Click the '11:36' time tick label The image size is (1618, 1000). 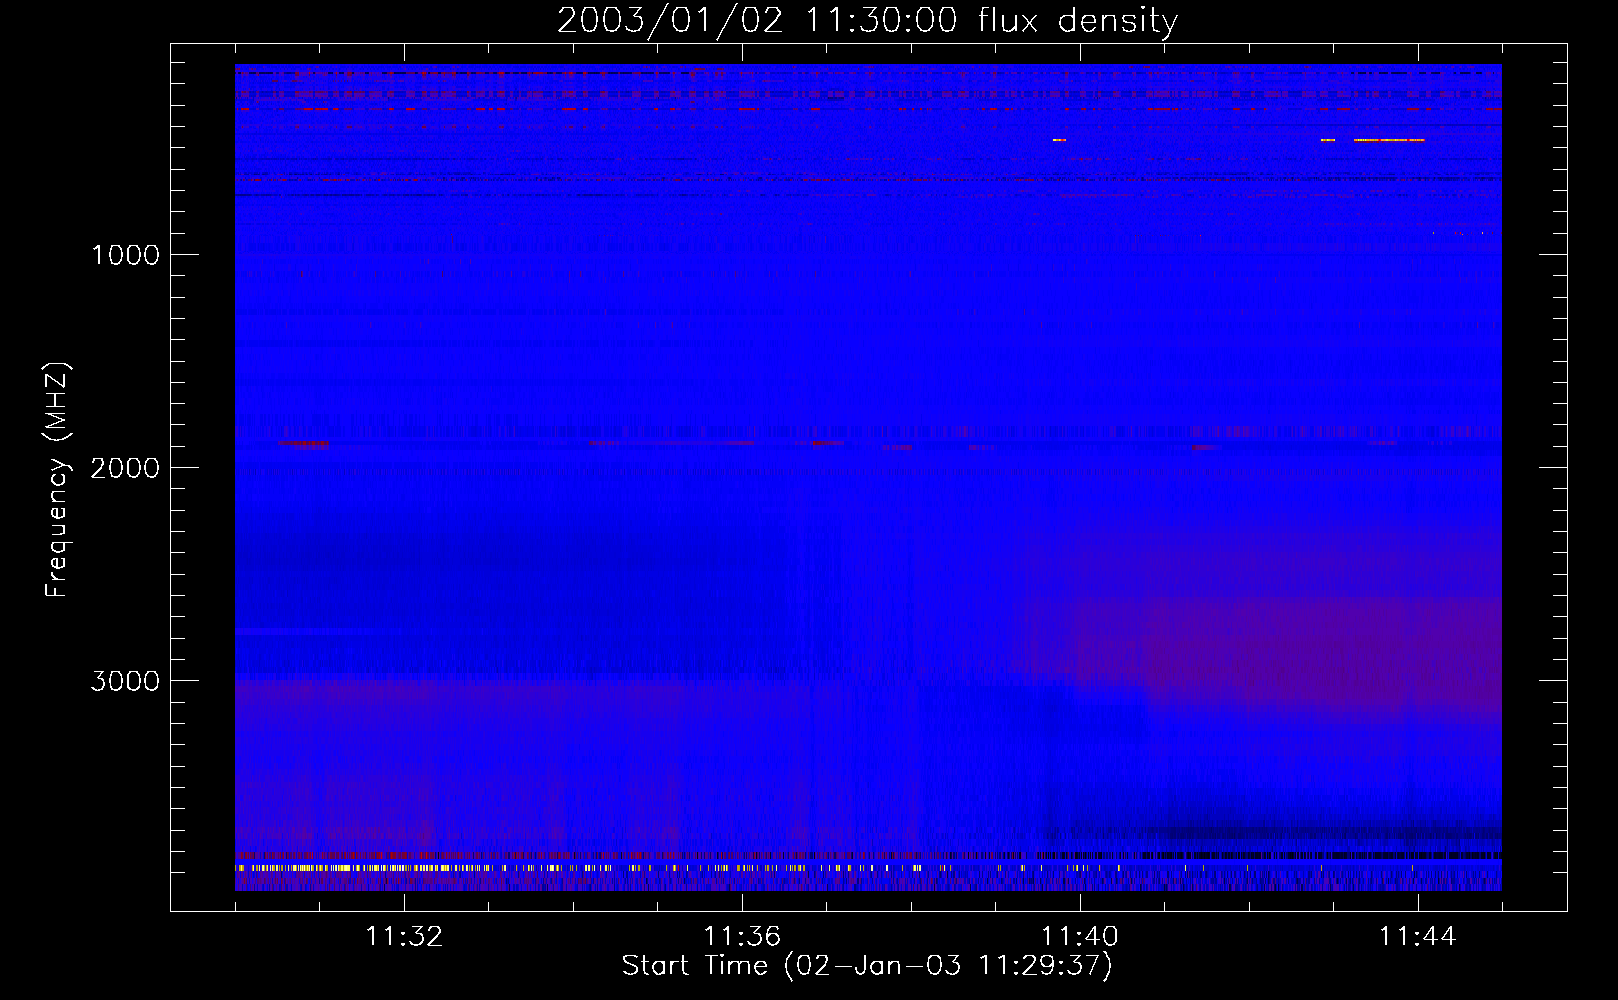742,937
